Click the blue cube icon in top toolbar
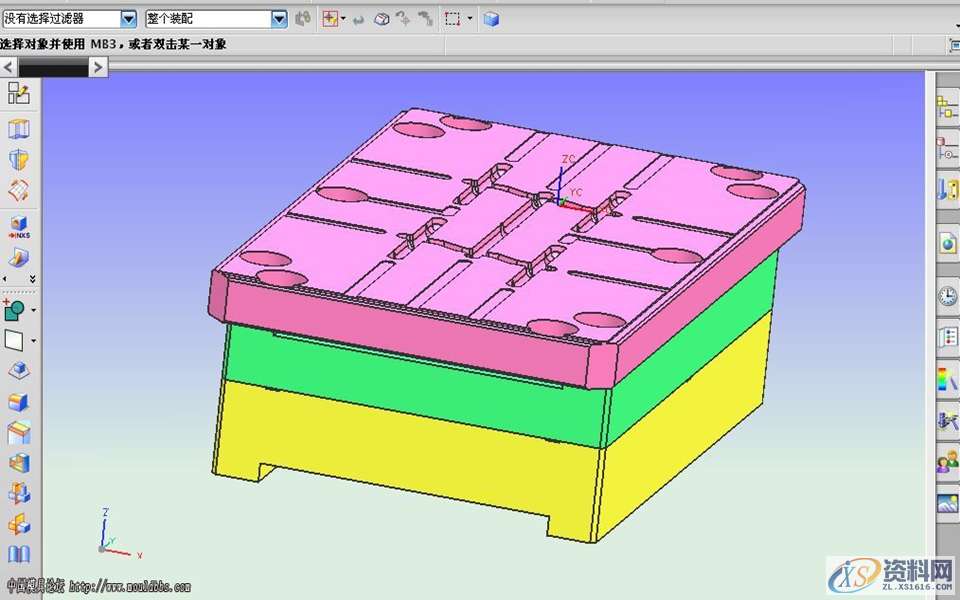 click(491, 19)
